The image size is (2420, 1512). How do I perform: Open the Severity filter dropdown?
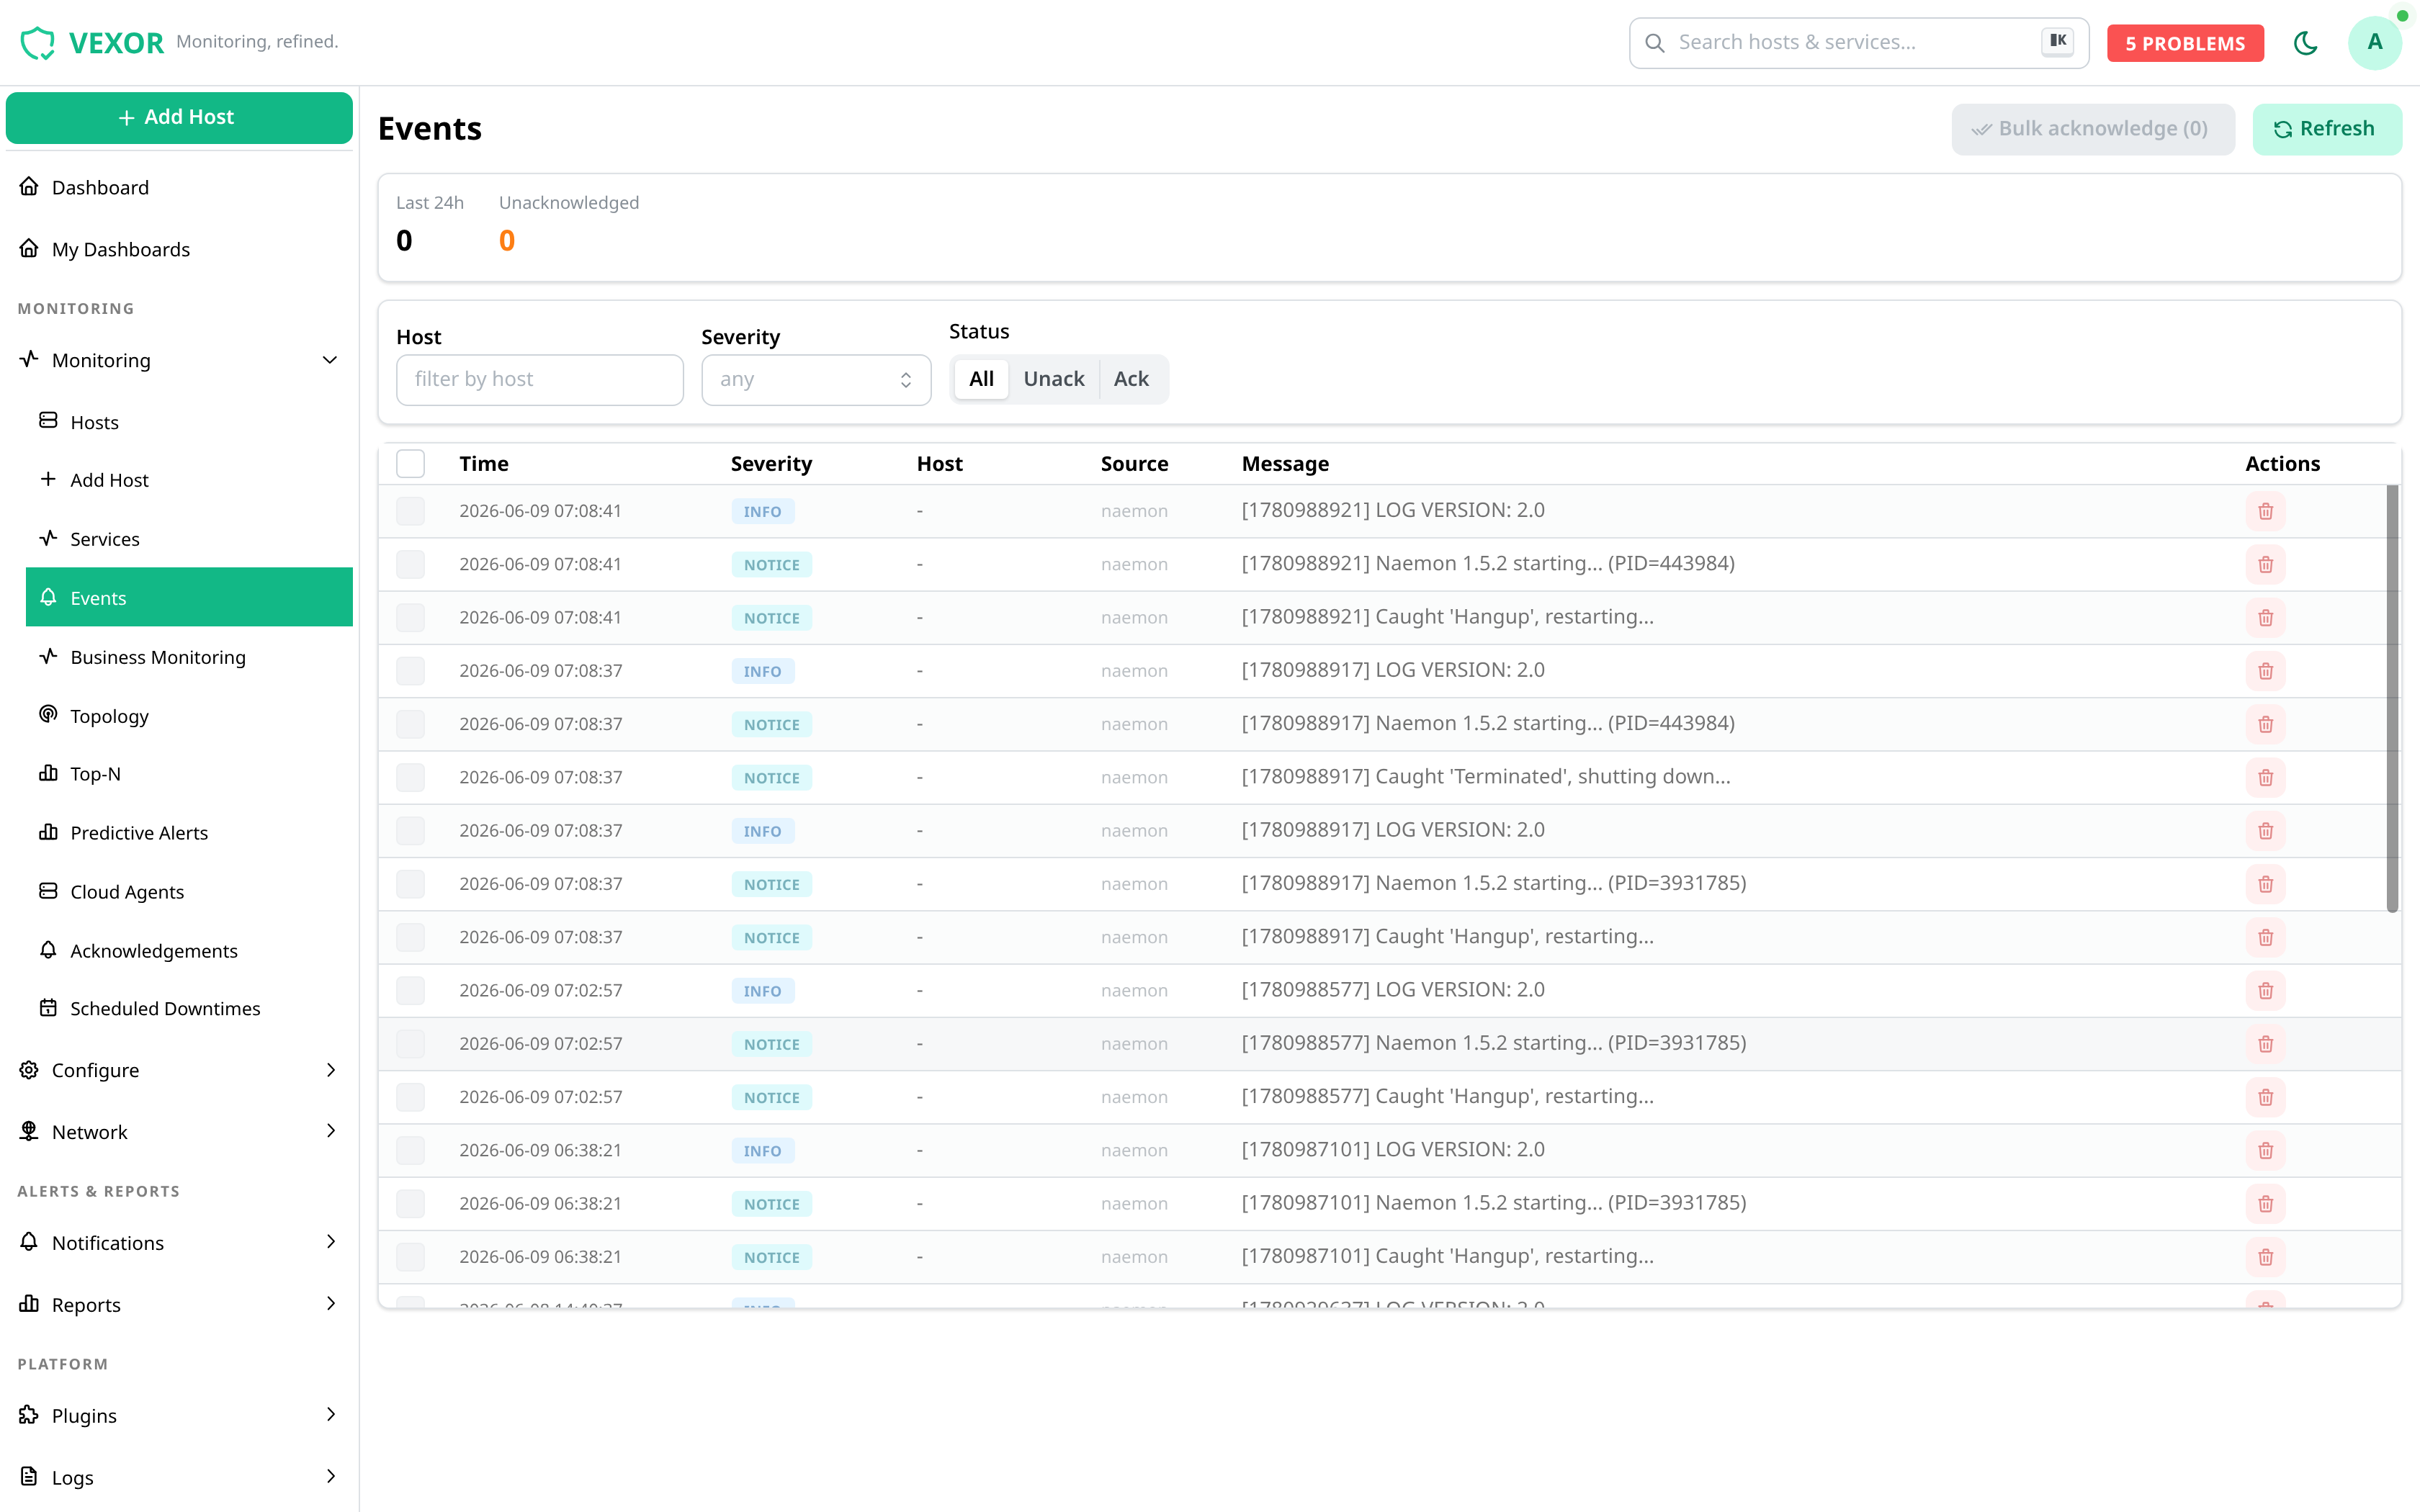click(816, 380)
